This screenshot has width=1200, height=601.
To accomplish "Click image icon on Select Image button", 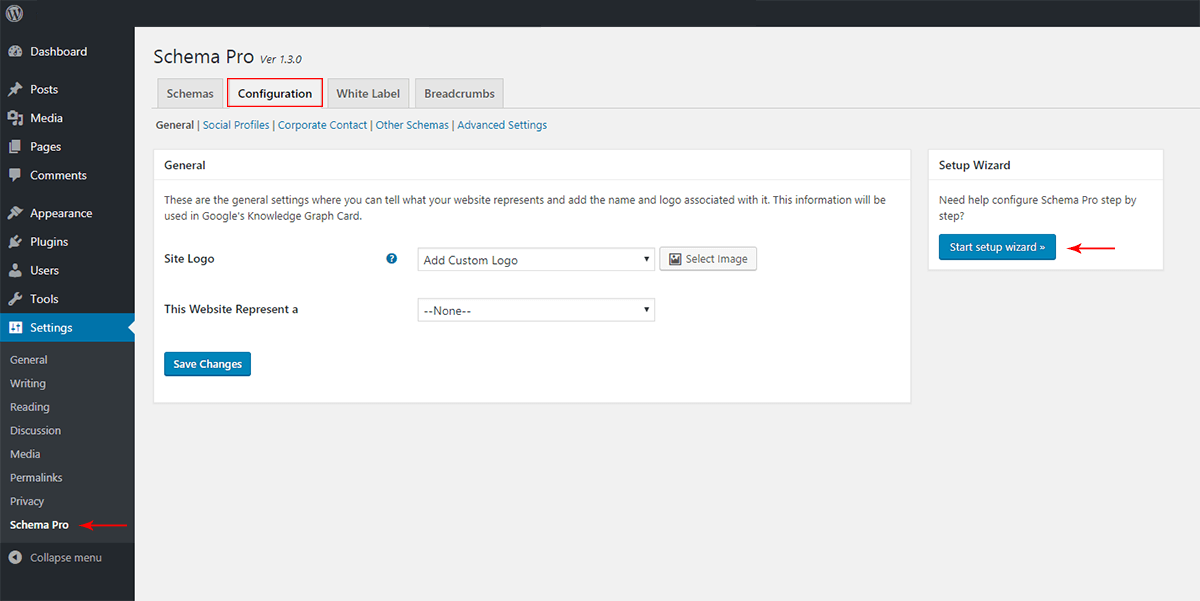I will pos(675,259).
